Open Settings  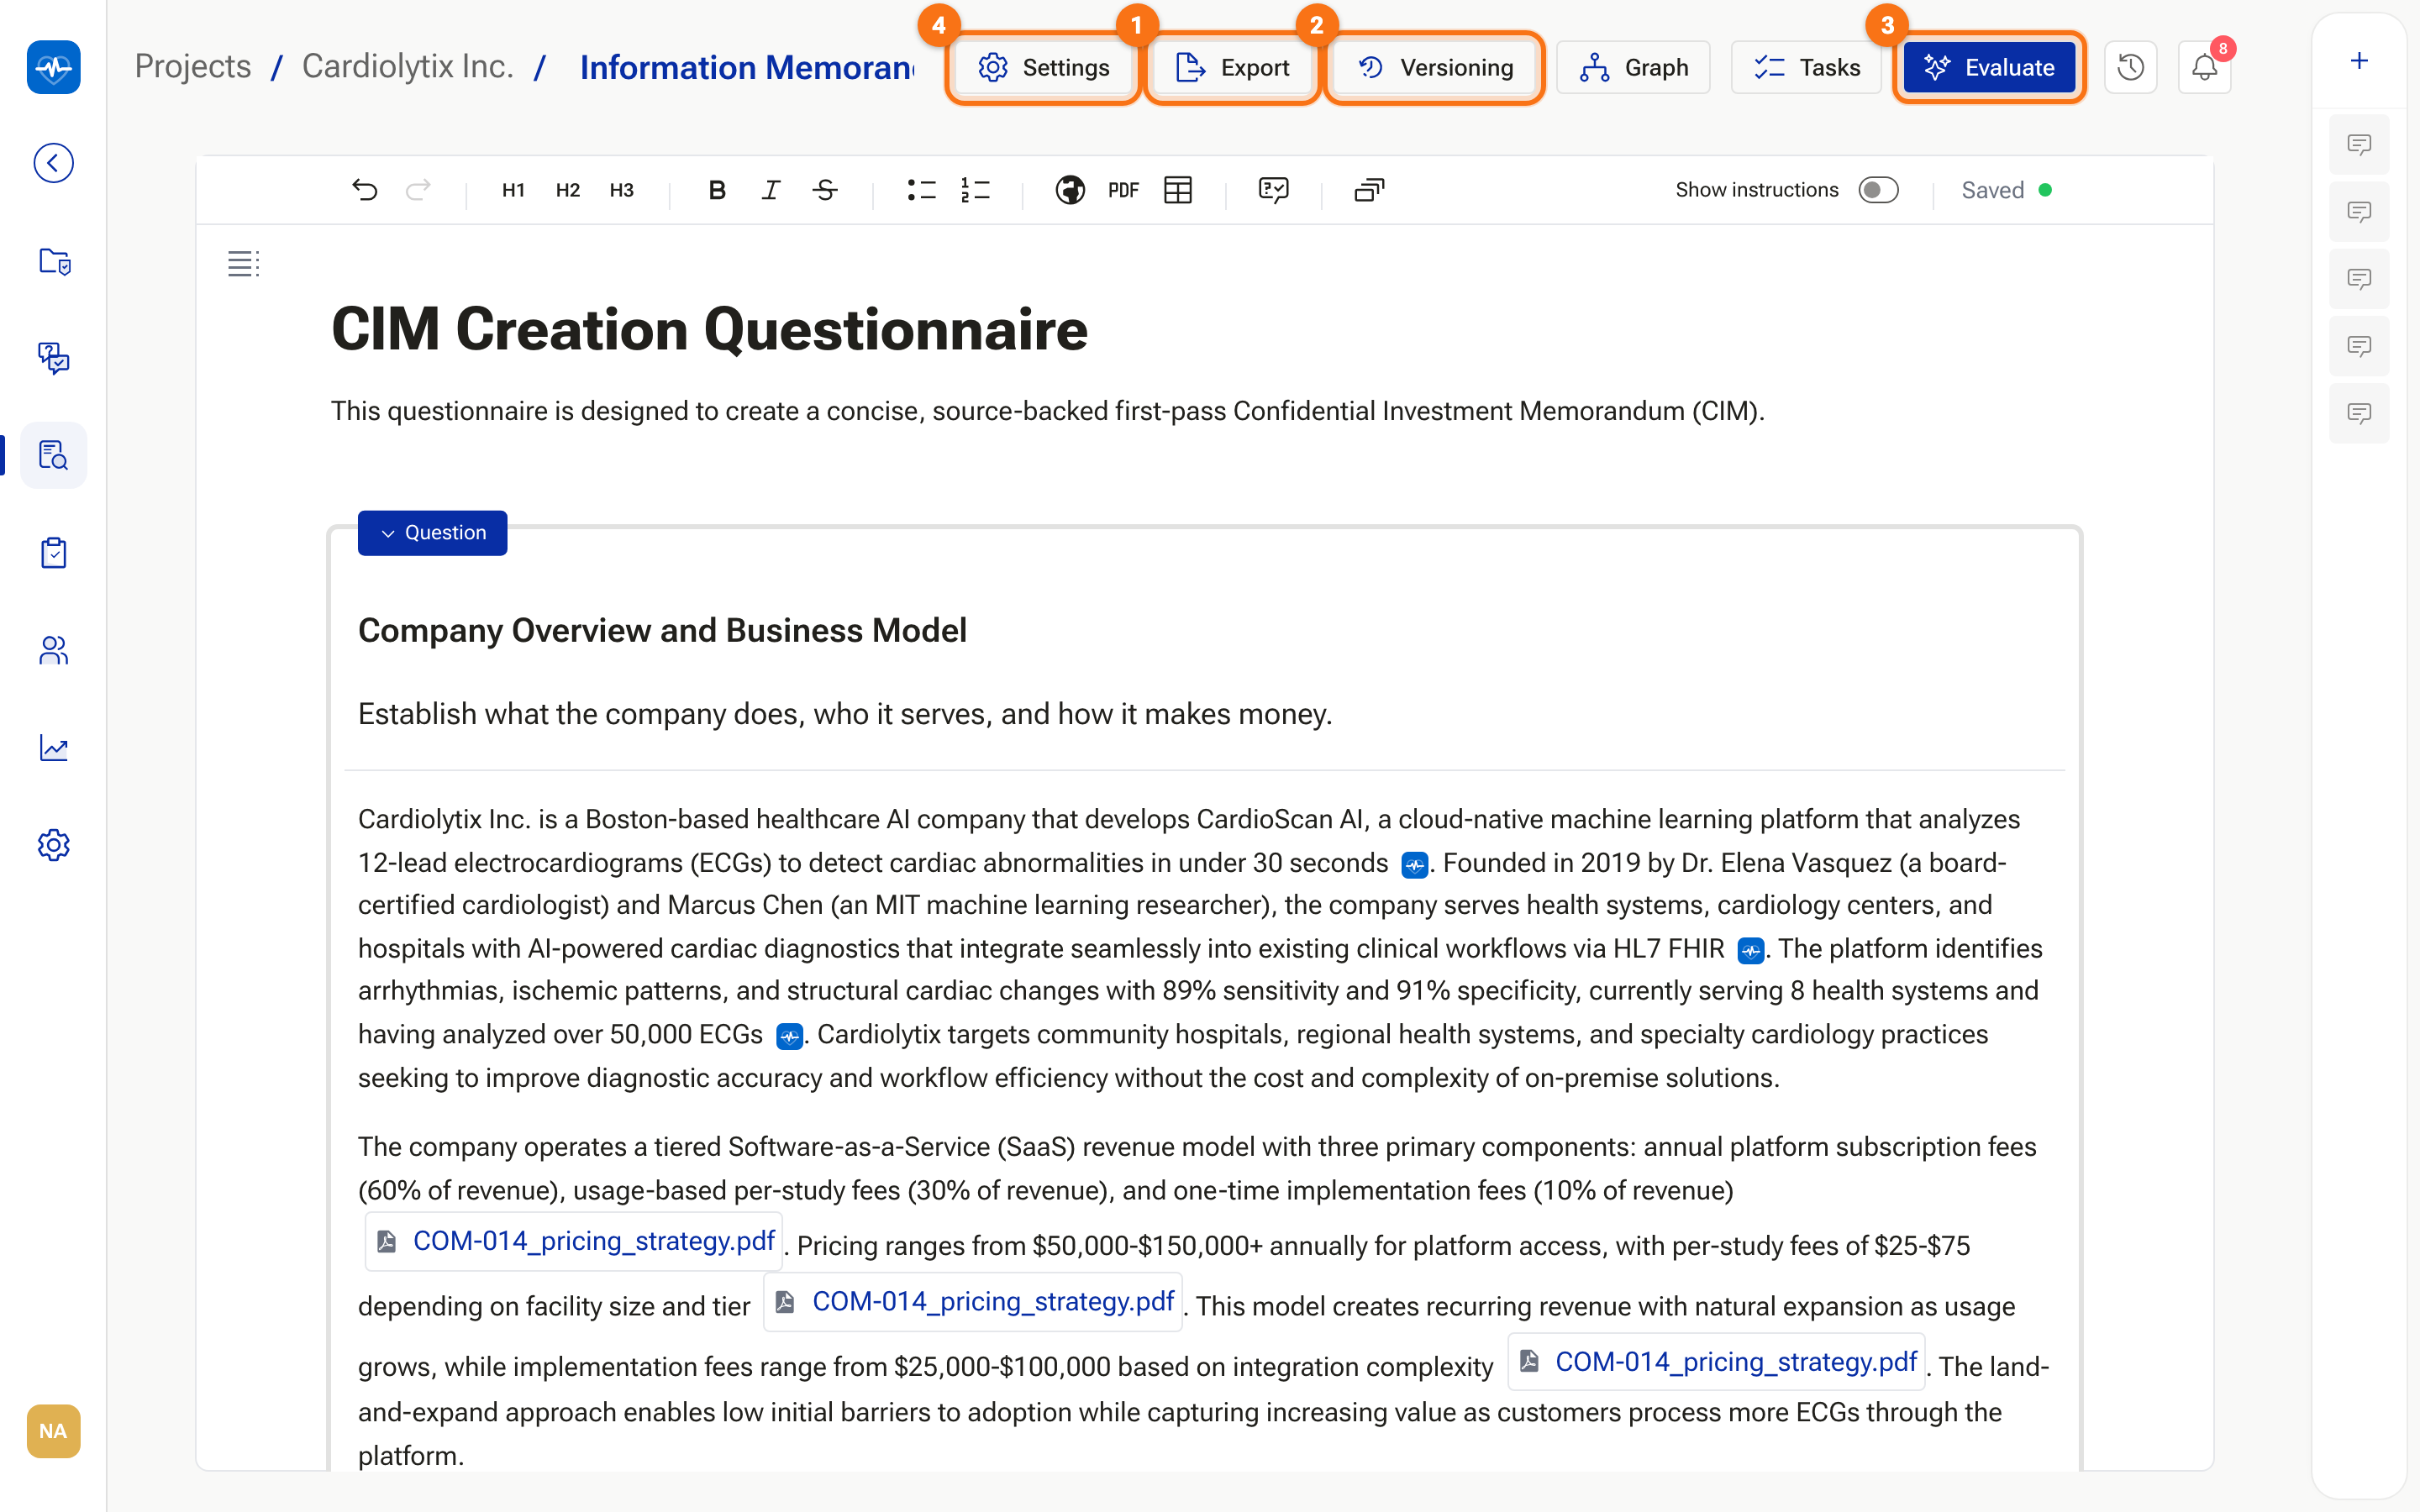click(x=1043, y=67)
